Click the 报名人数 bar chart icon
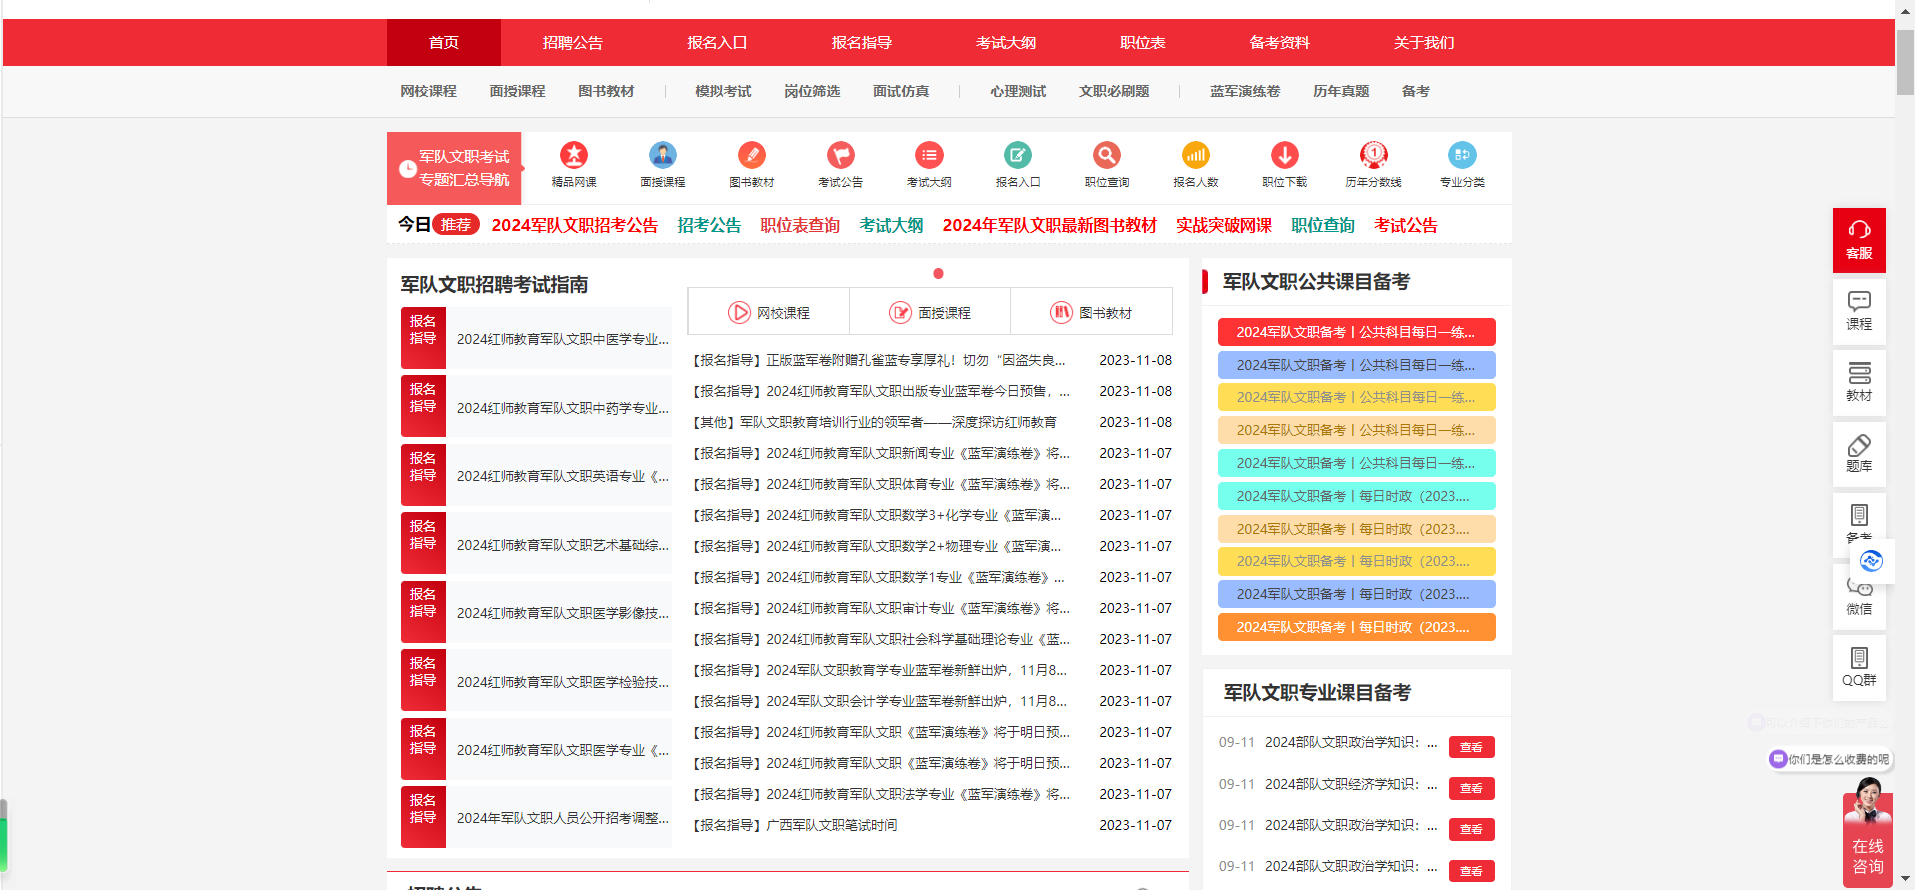 point(1195,156)
